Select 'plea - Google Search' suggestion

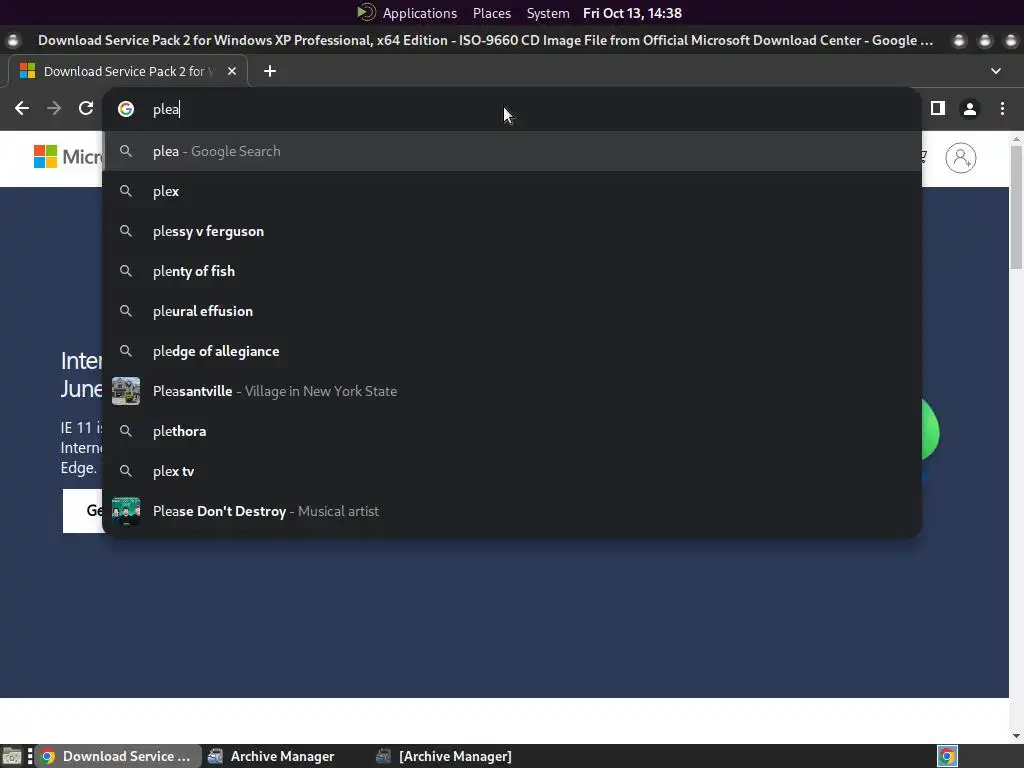[512, 152]
